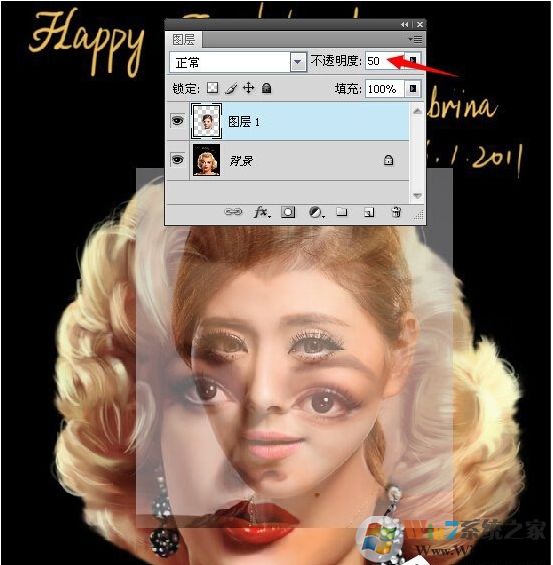This screenshot has width=553, height=565.
Task: Delete layer with trash icon
Action: click(x=396, y=212)
